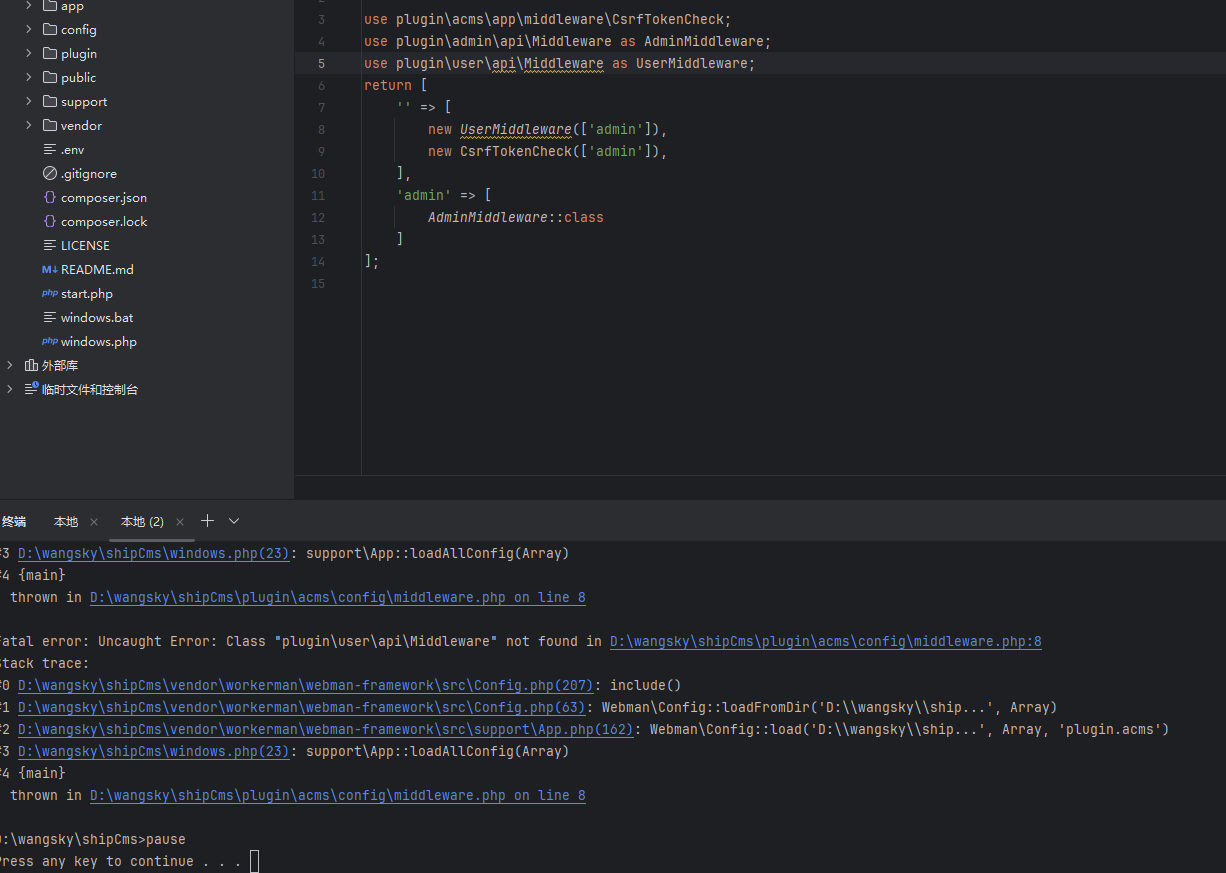Image resolution: width=1226 pixels, height=873 pixels.
Task: Click the .gitignore file icon
Action: [50, 174]
